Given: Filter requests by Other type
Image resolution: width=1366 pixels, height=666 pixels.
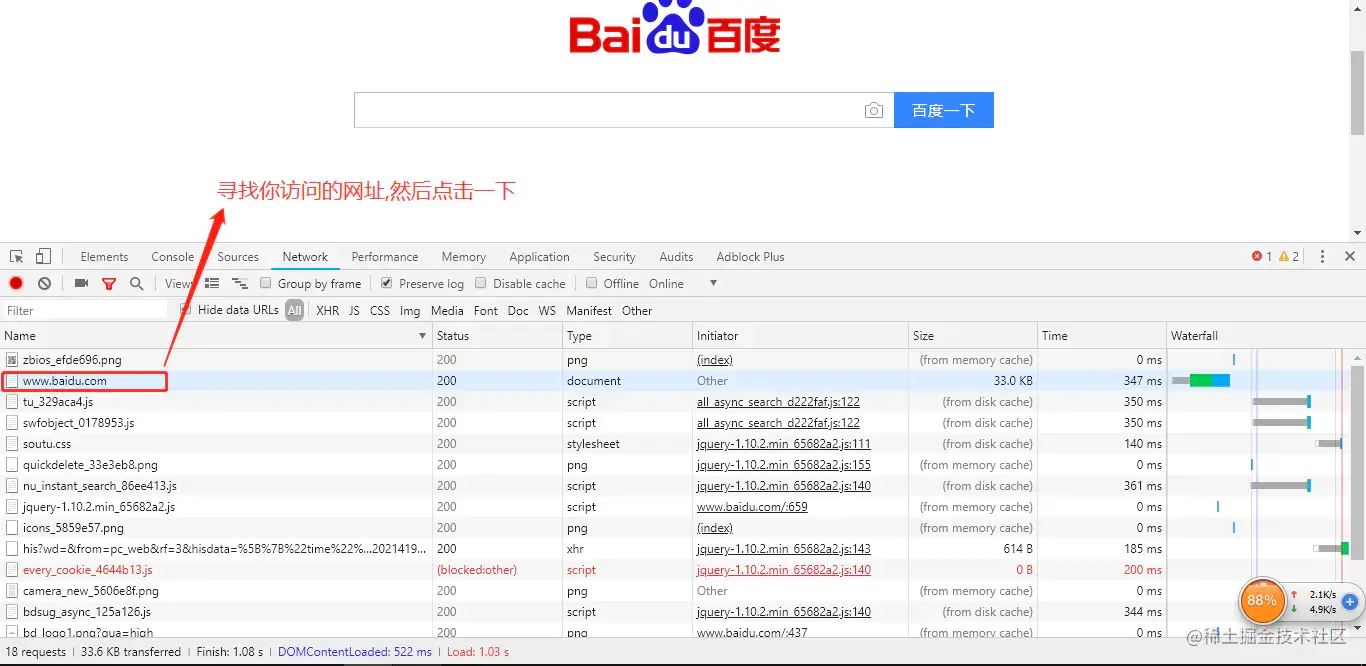Looking at the screenshot, I should 637,311.
